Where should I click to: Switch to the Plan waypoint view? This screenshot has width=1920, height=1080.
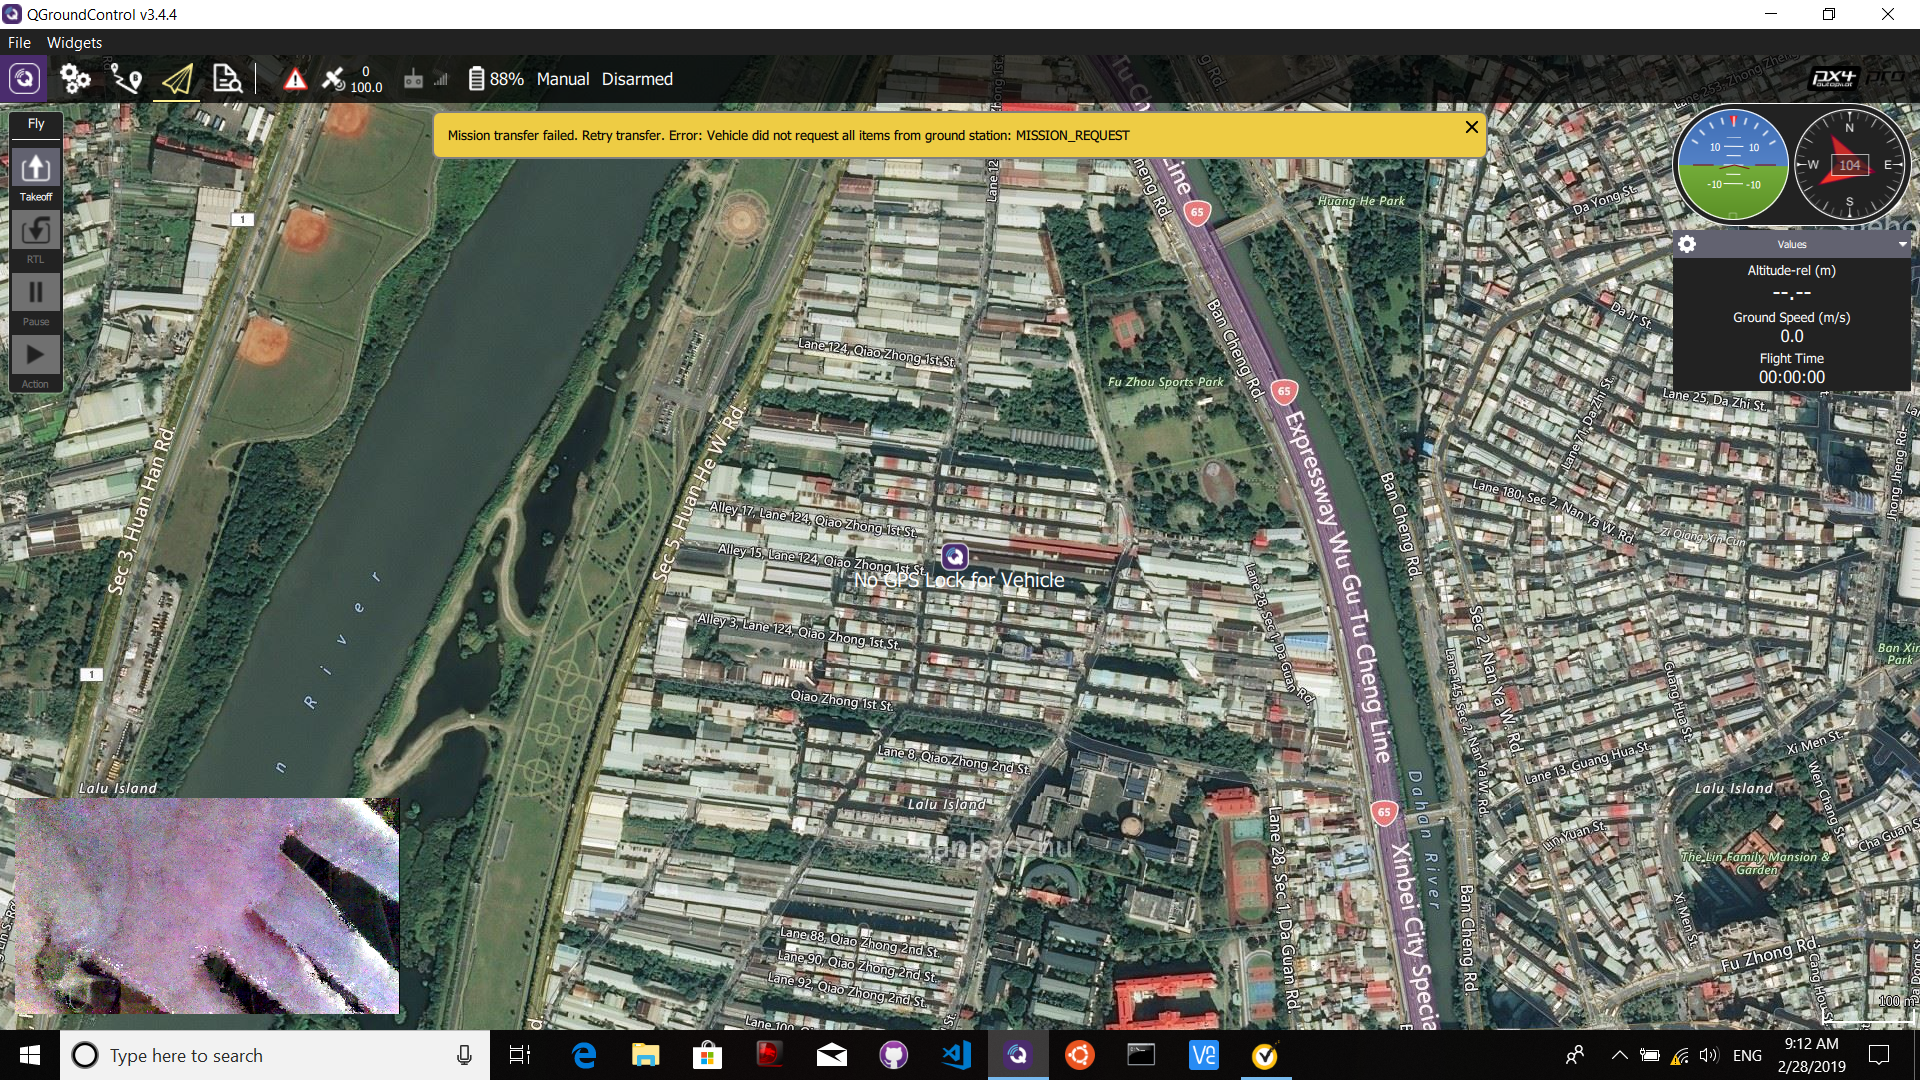point(126,79)
